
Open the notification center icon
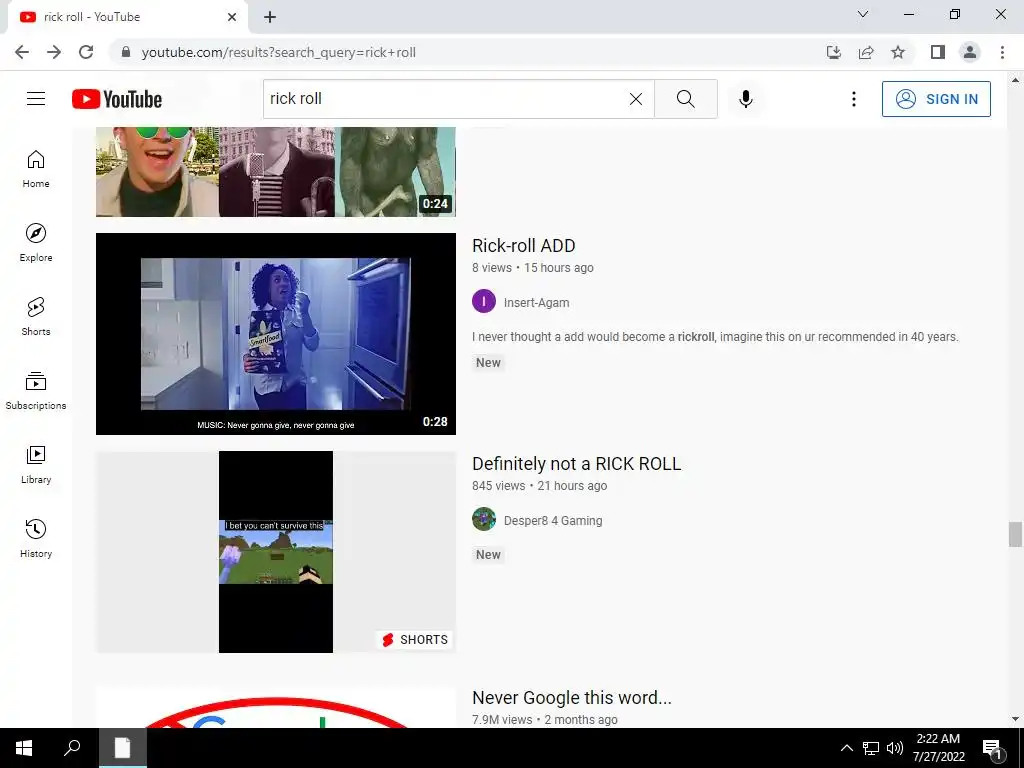[993, 748]
